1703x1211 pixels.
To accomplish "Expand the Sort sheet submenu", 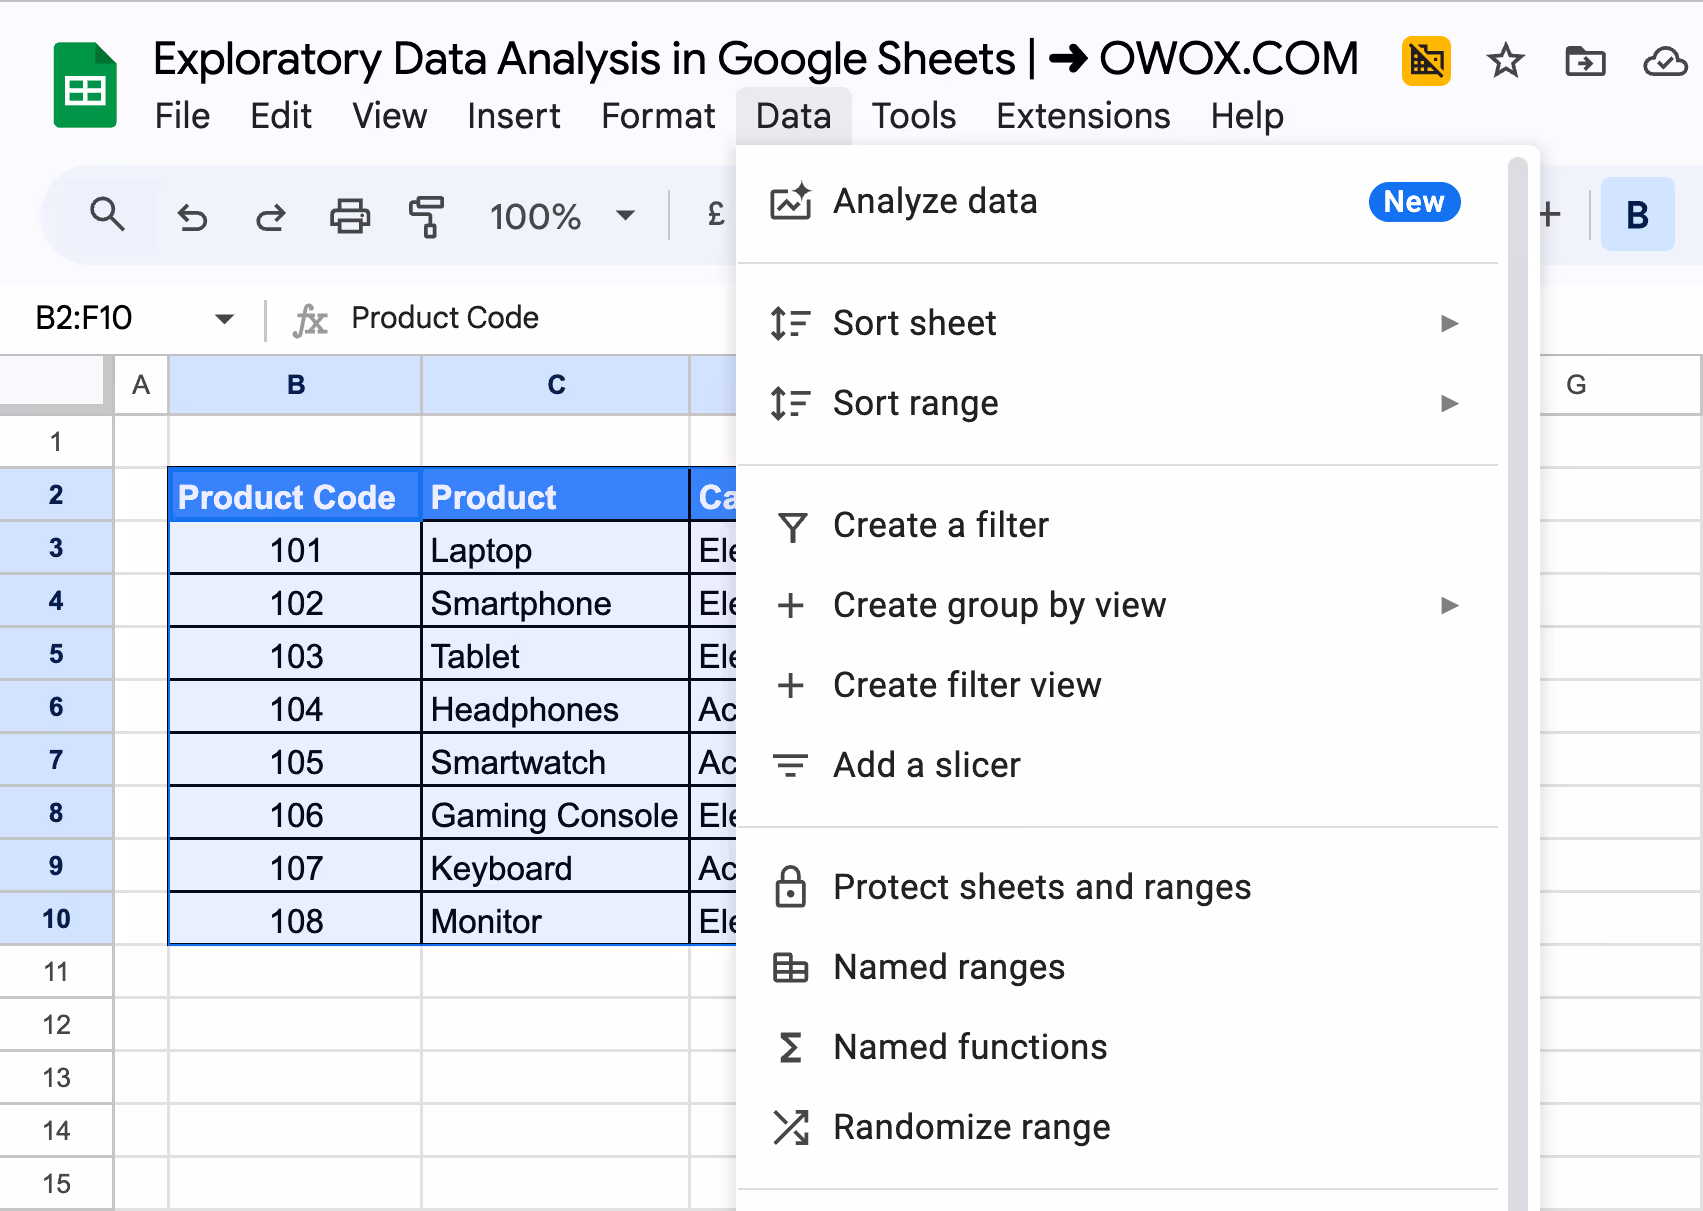I will click(x=1449, y=323).
